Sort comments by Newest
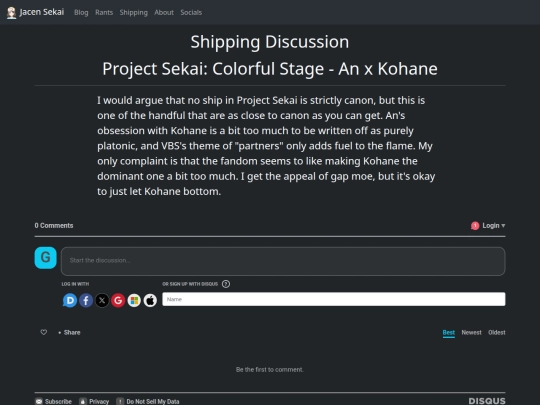Image resolution: width=540 pixels, height=405 pixels. click(471, 332)
